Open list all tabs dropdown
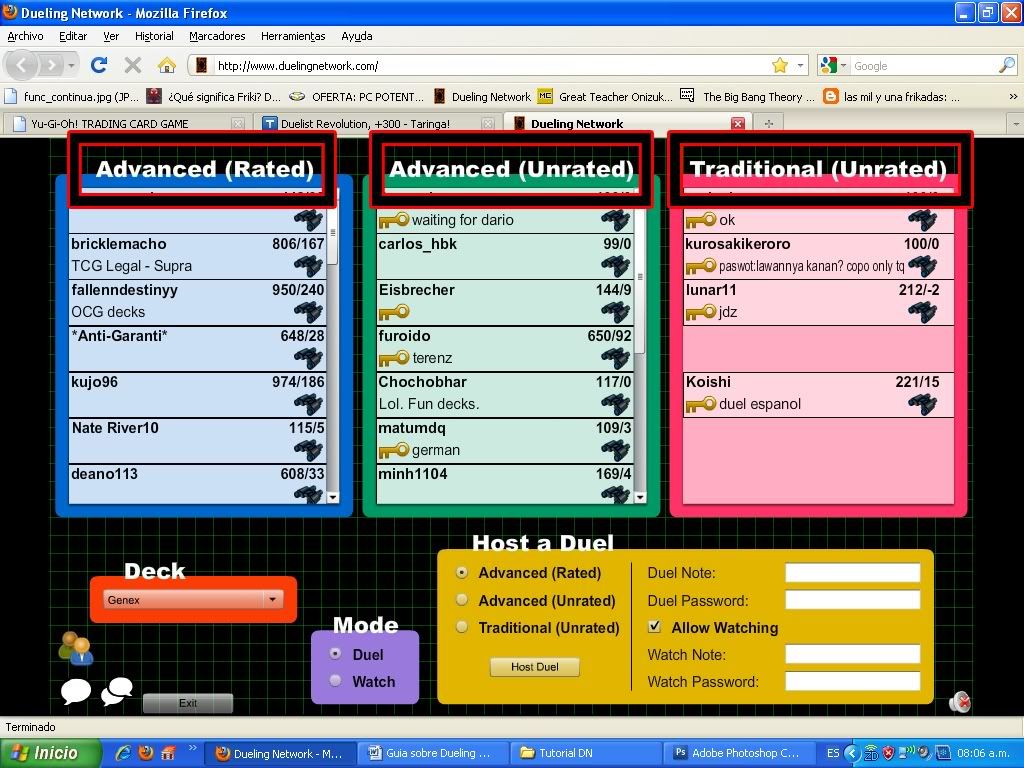 [x=1016, y=123]
